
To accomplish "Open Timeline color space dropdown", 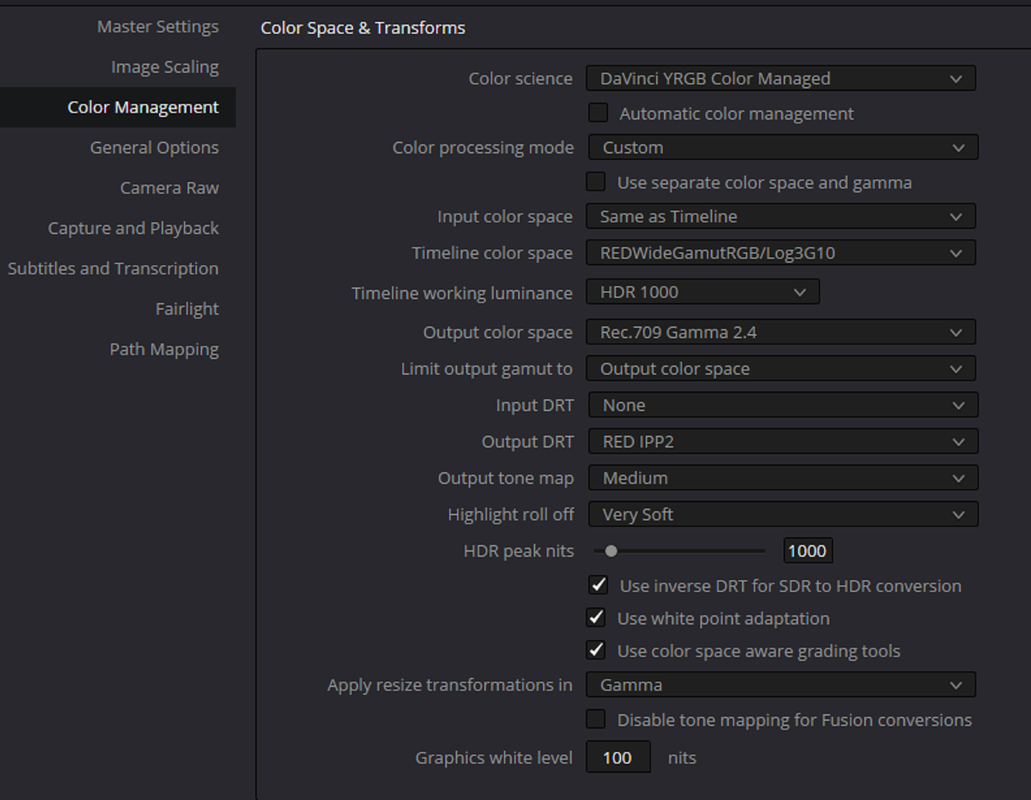I will click(781, 253).
